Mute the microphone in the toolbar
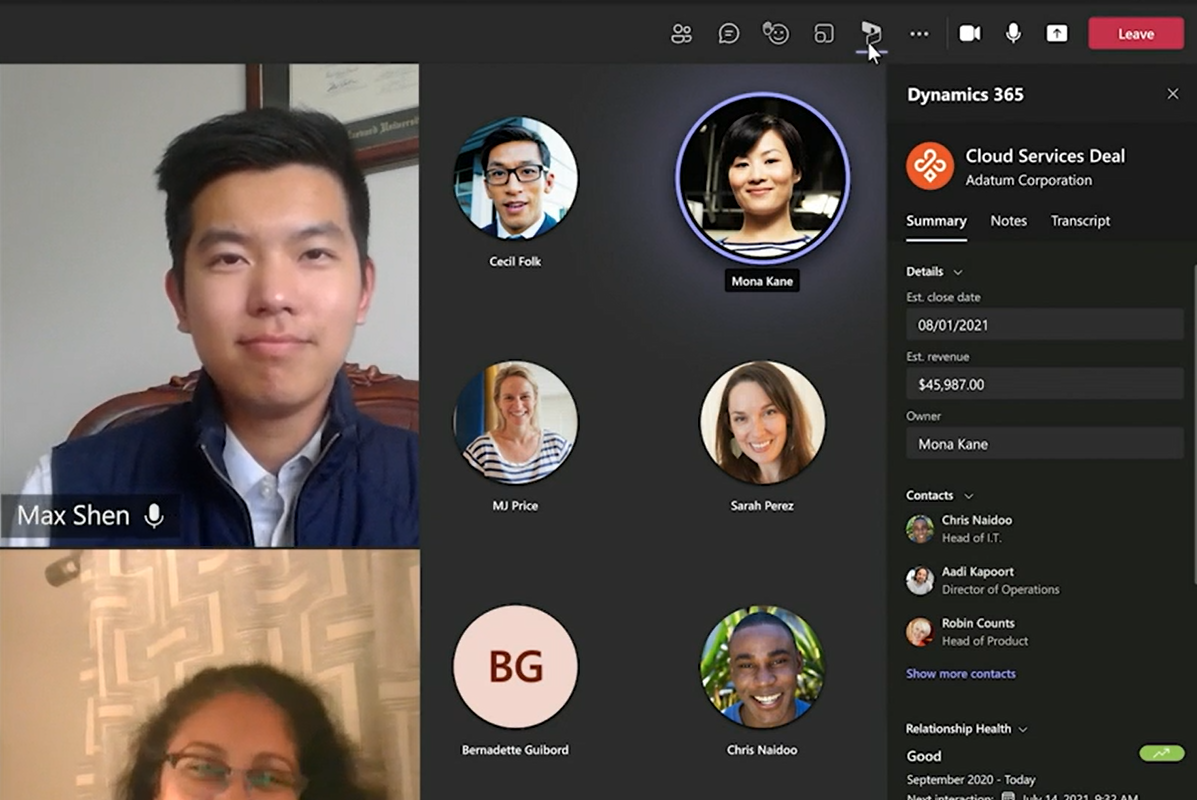The height and width of the screenshot is (800, 1197). (1013, 34)
